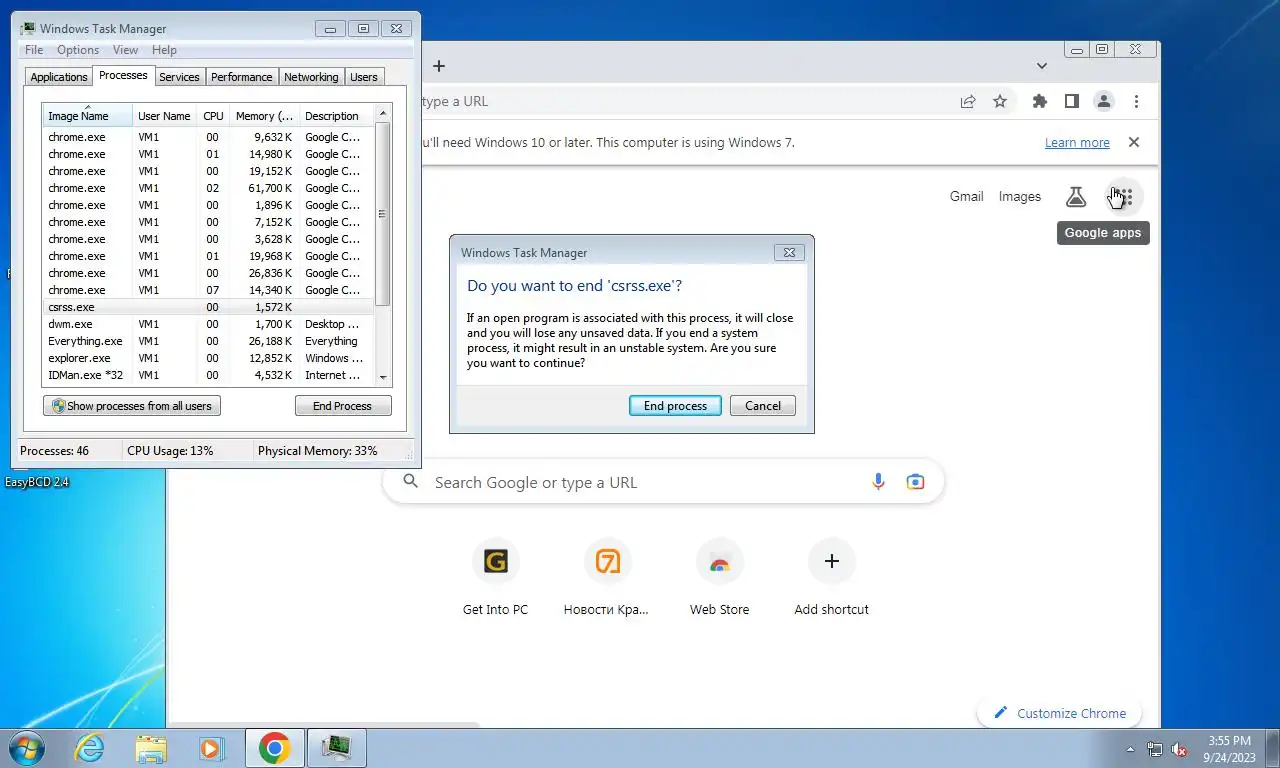Sort processes by CPU column
Screen dimensions: 1280x768
213,115
